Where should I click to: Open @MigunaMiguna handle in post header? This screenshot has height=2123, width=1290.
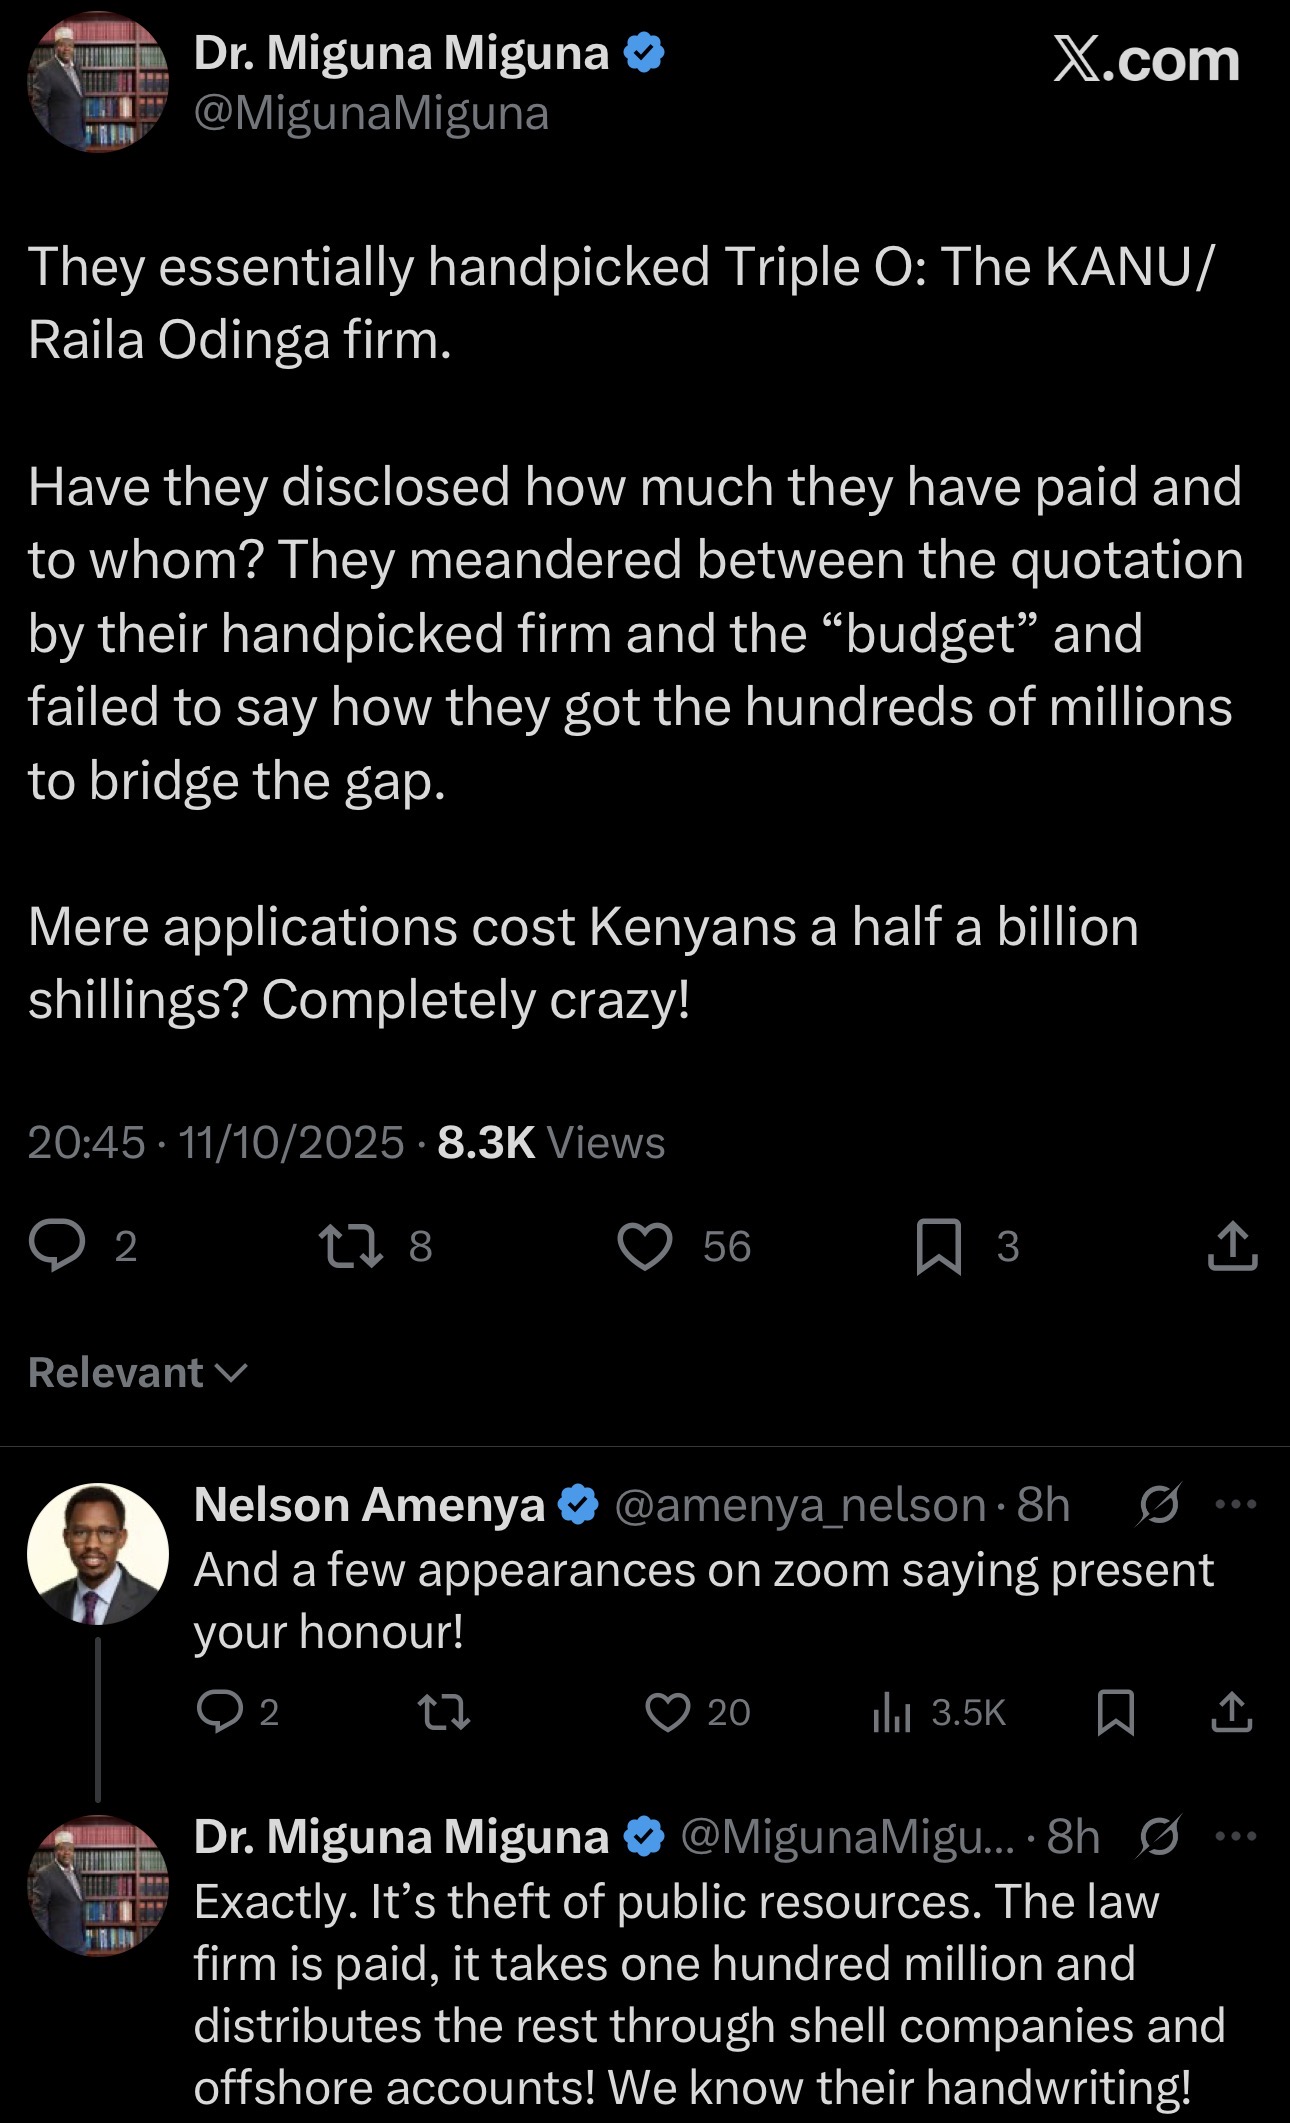click(371, 114)
